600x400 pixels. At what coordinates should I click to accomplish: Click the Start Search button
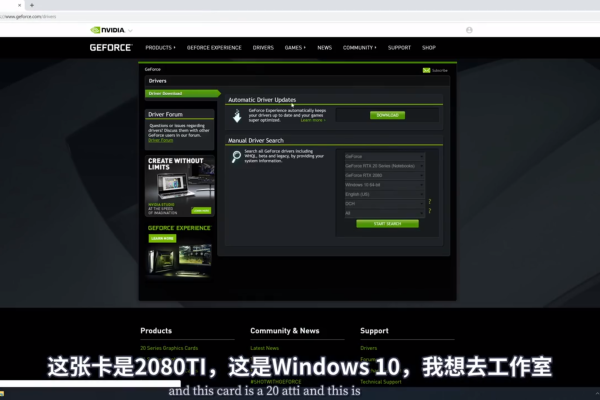click(387, 224)
